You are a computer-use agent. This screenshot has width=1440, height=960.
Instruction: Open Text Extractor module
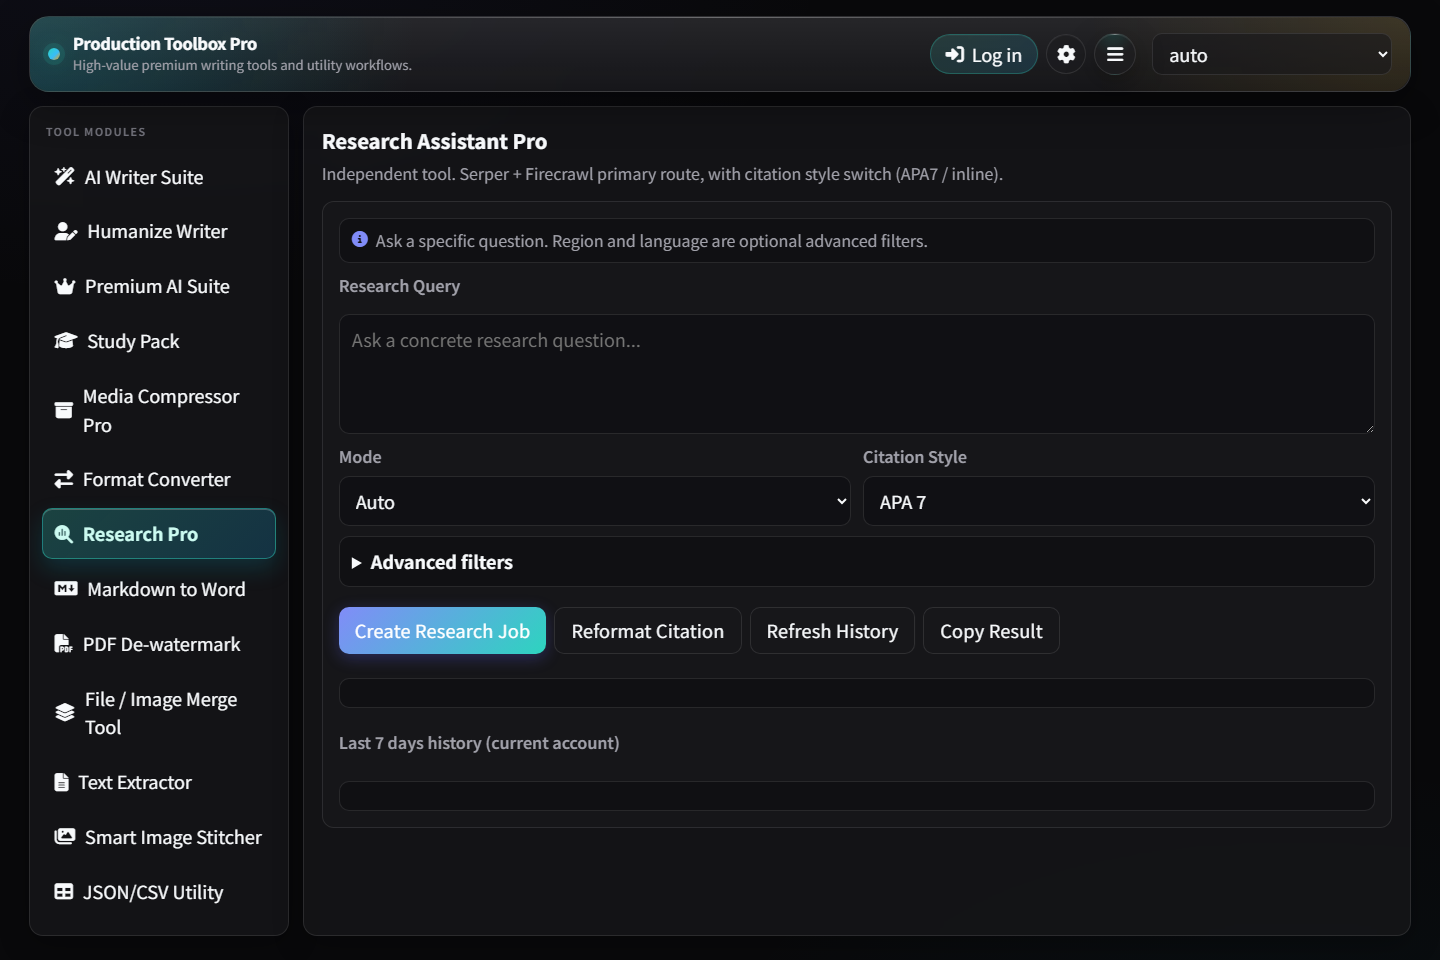click(159, 782)
